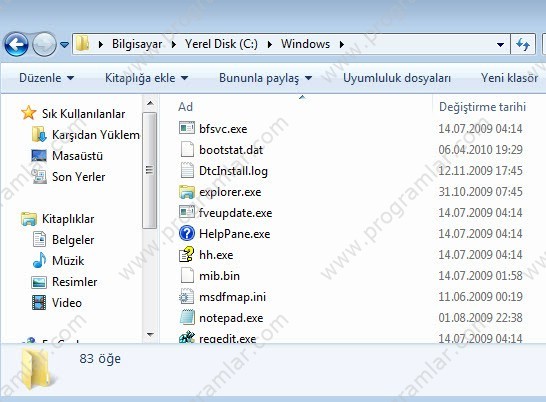Click the Resimler picture icon
The width and height of the screenshot is (546, 402).
[x=39, y=282]
